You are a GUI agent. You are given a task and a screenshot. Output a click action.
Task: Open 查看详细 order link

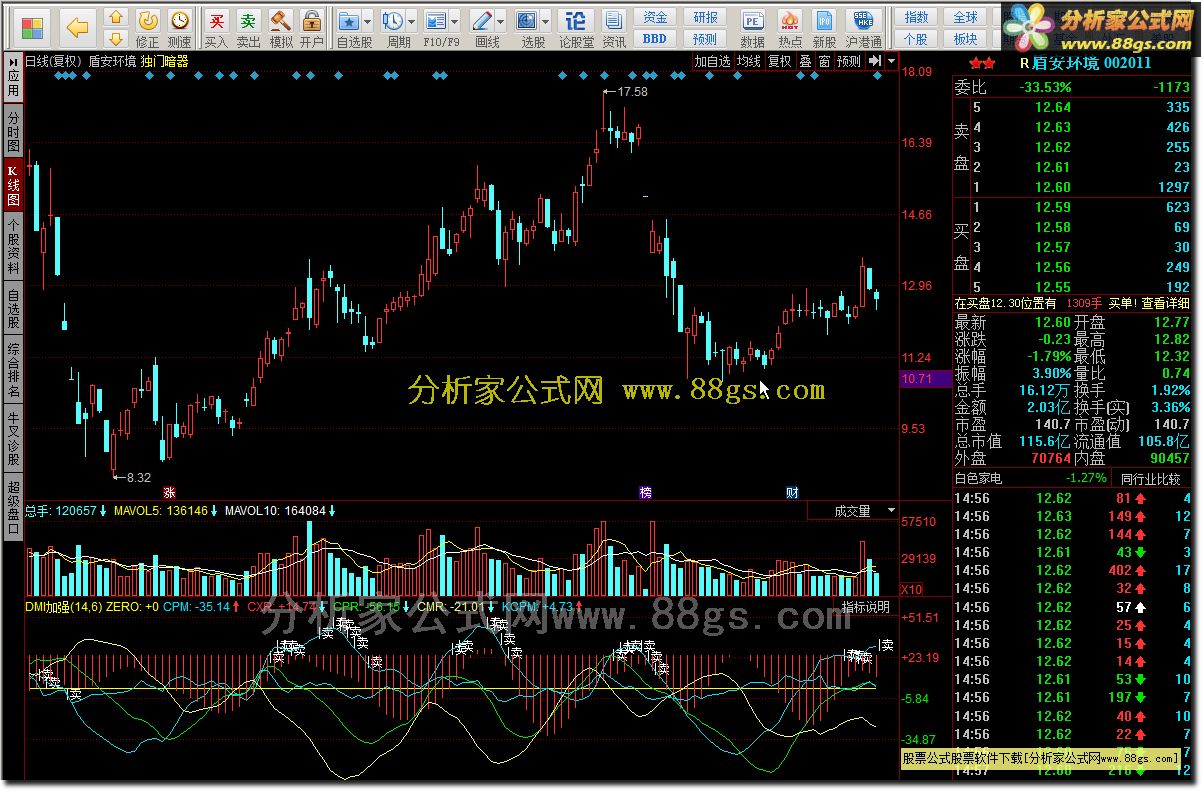tap(1165, 303)
